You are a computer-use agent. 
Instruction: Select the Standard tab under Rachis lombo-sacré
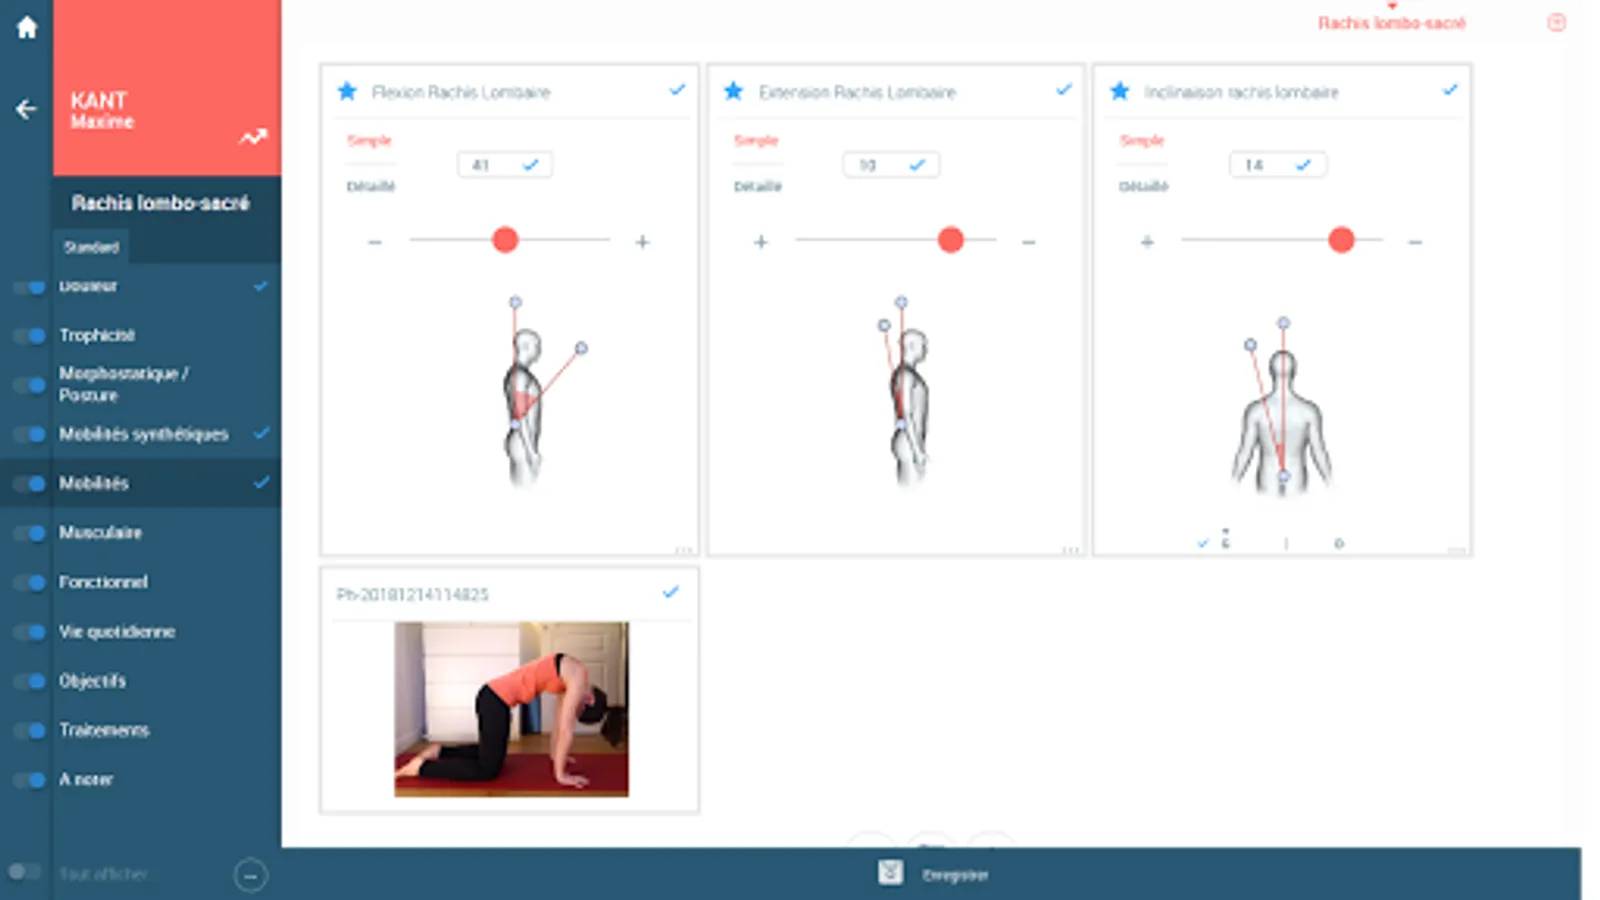tap(91, 247)
